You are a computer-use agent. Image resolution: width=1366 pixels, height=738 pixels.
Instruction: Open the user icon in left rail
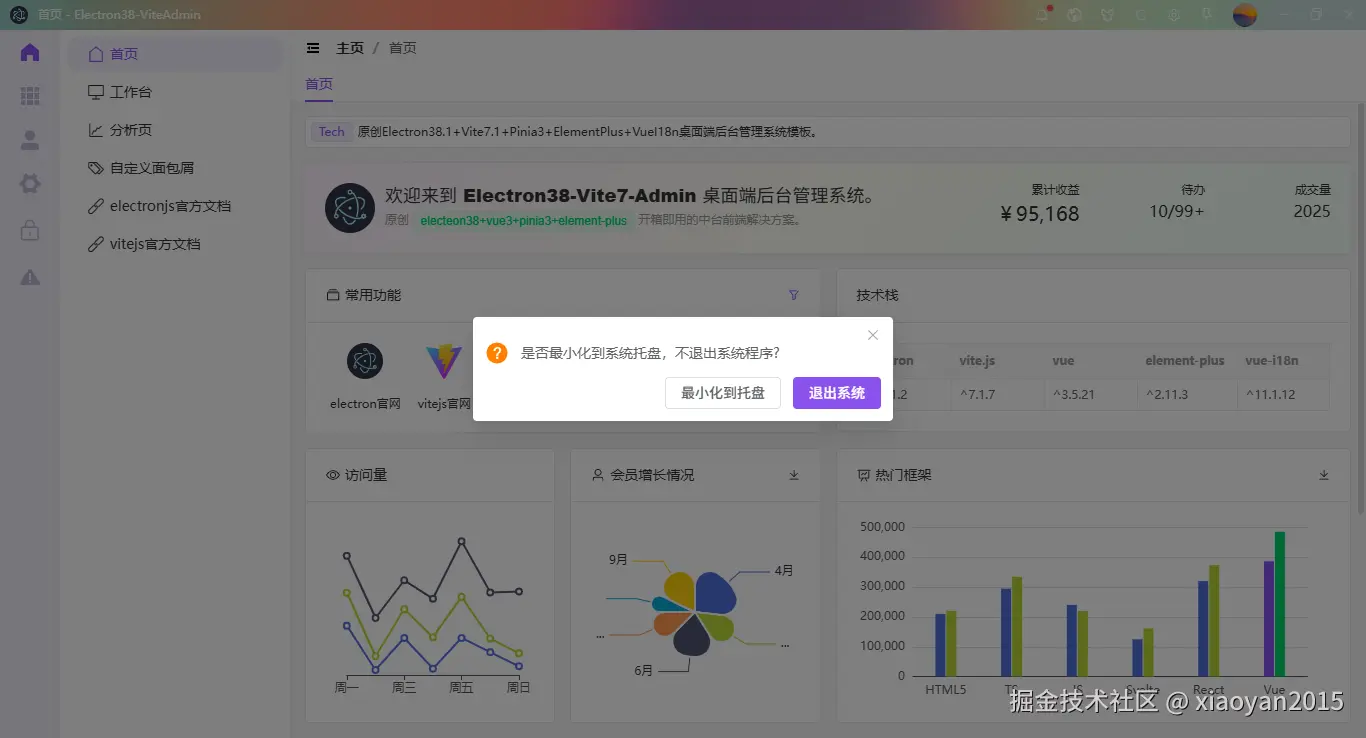pyautogui.click(x=30, y=140)
